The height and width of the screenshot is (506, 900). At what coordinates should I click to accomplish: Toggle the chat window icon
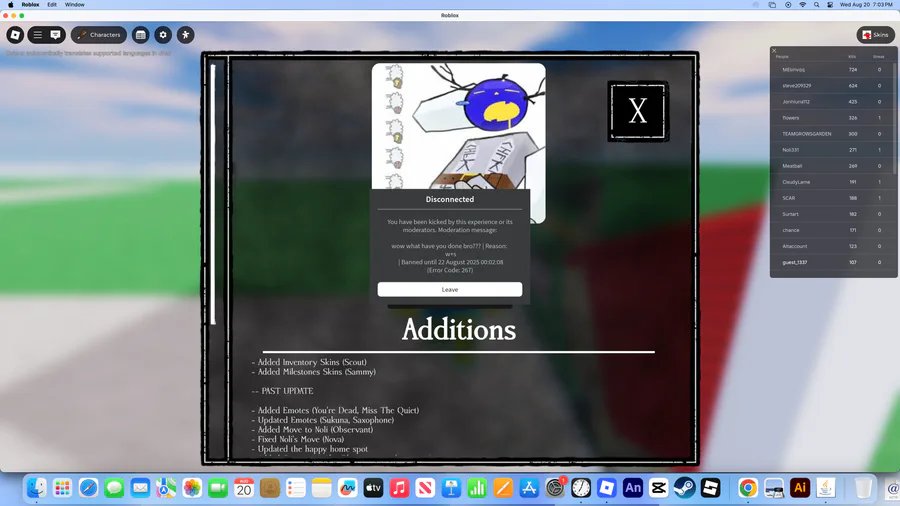tap(56, 35)
